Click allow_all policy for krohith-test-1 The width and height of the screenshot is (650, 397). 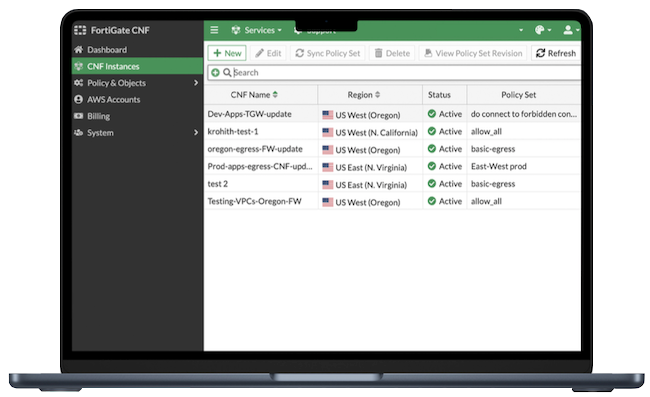[486, 131]
